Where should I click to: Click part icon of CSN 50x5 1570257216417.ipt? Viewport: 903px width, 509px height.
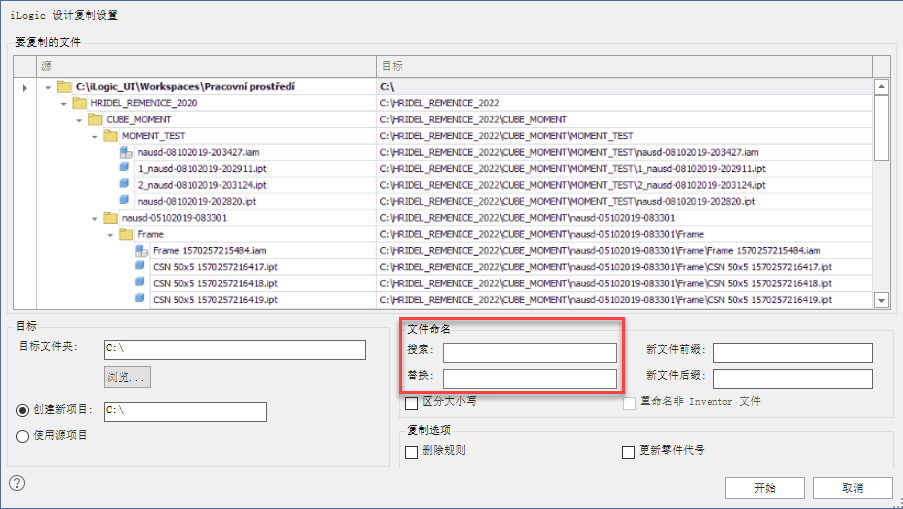point(139,266)
